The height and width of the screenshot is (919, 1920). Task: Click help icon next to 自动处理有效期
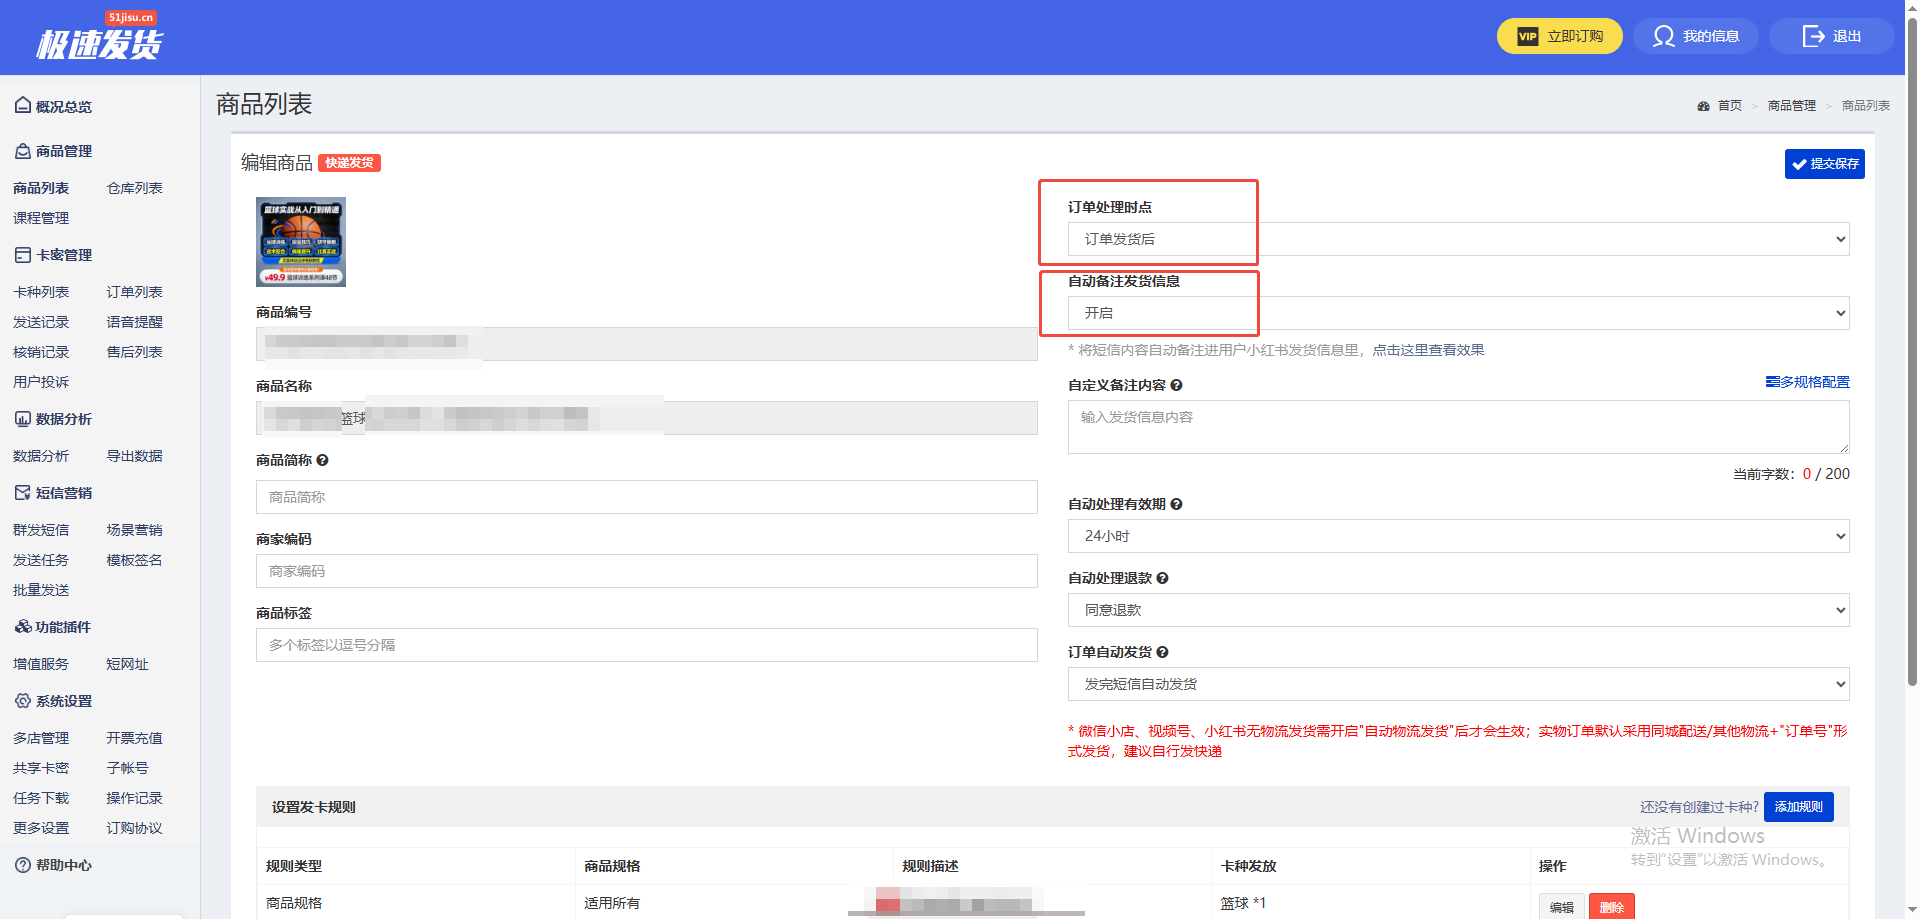(x=1176, y=504)
